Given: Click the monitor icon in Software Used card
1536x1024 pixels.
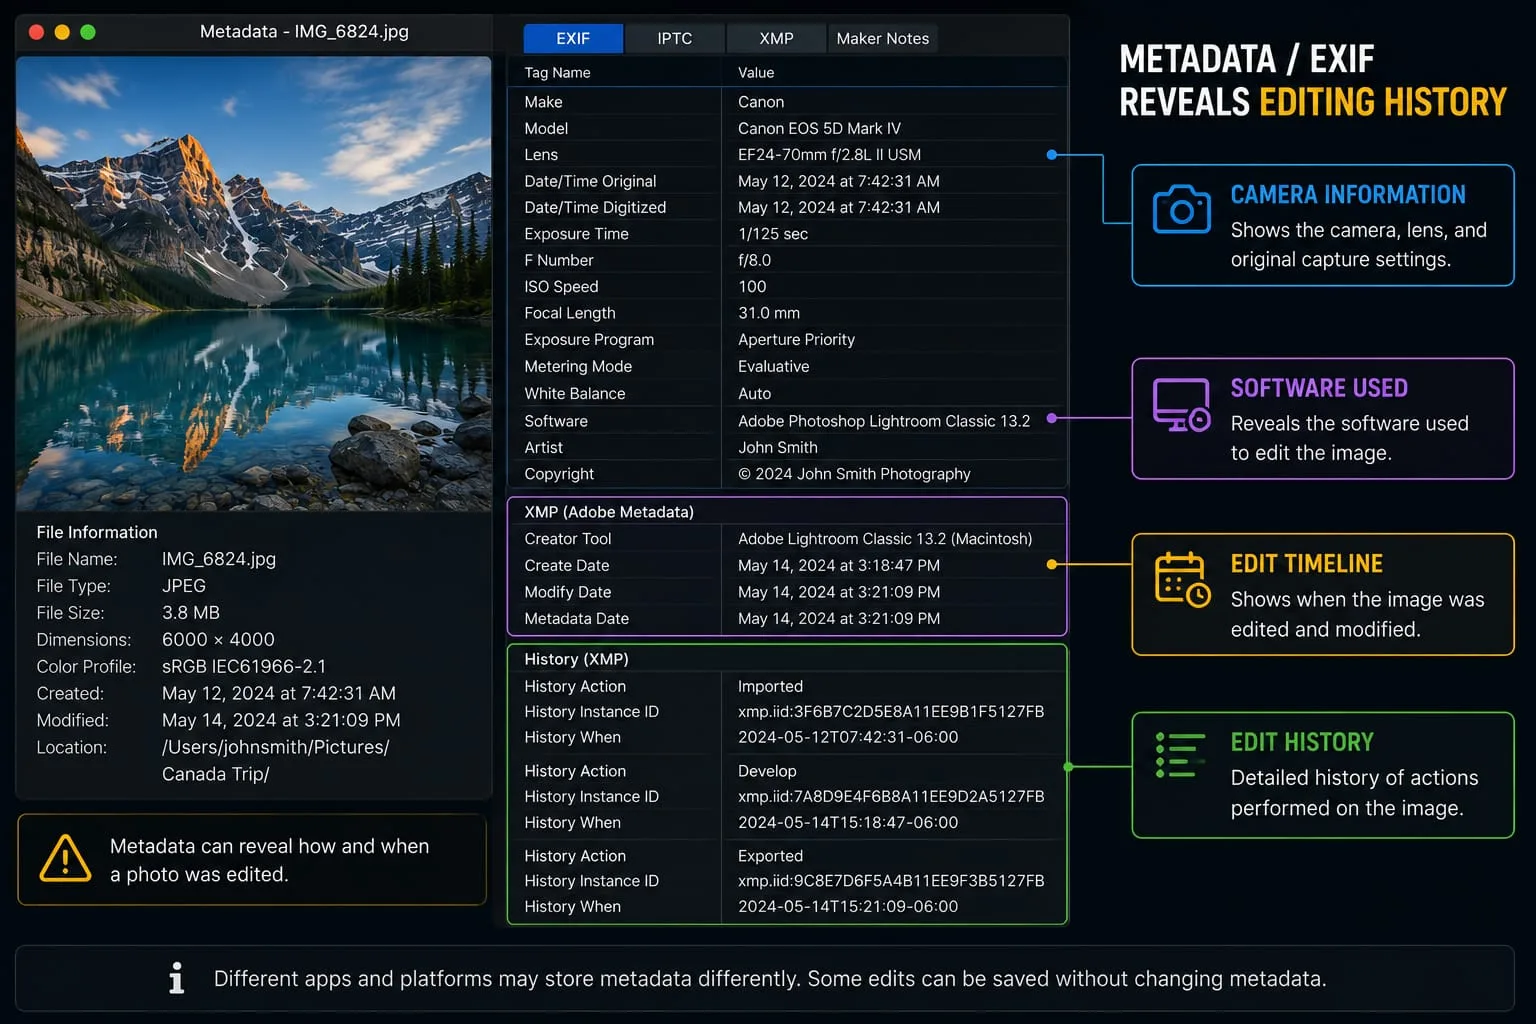Looking at the screenshot, I should pyautogui.click(x=1181, y=404).
